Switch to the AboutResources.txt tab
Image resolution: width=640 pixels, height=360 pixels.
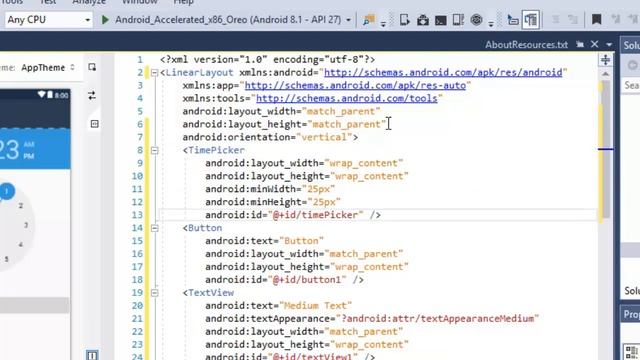pos(526,44)
